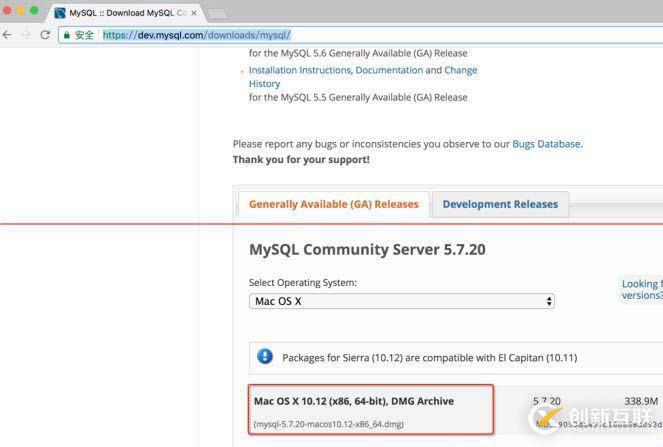Open the Documentation link
663x447 pixels.
389,70
